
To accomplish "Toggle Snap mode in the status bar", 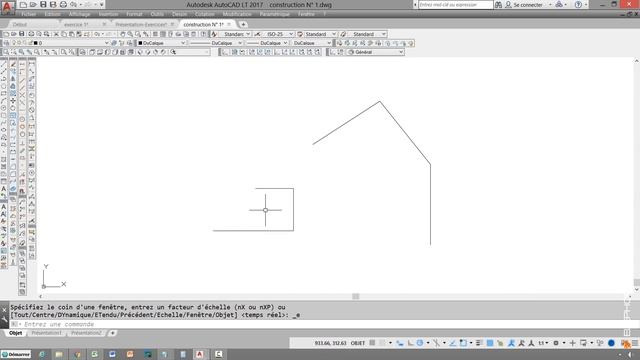I will click(x=382, y=343).
